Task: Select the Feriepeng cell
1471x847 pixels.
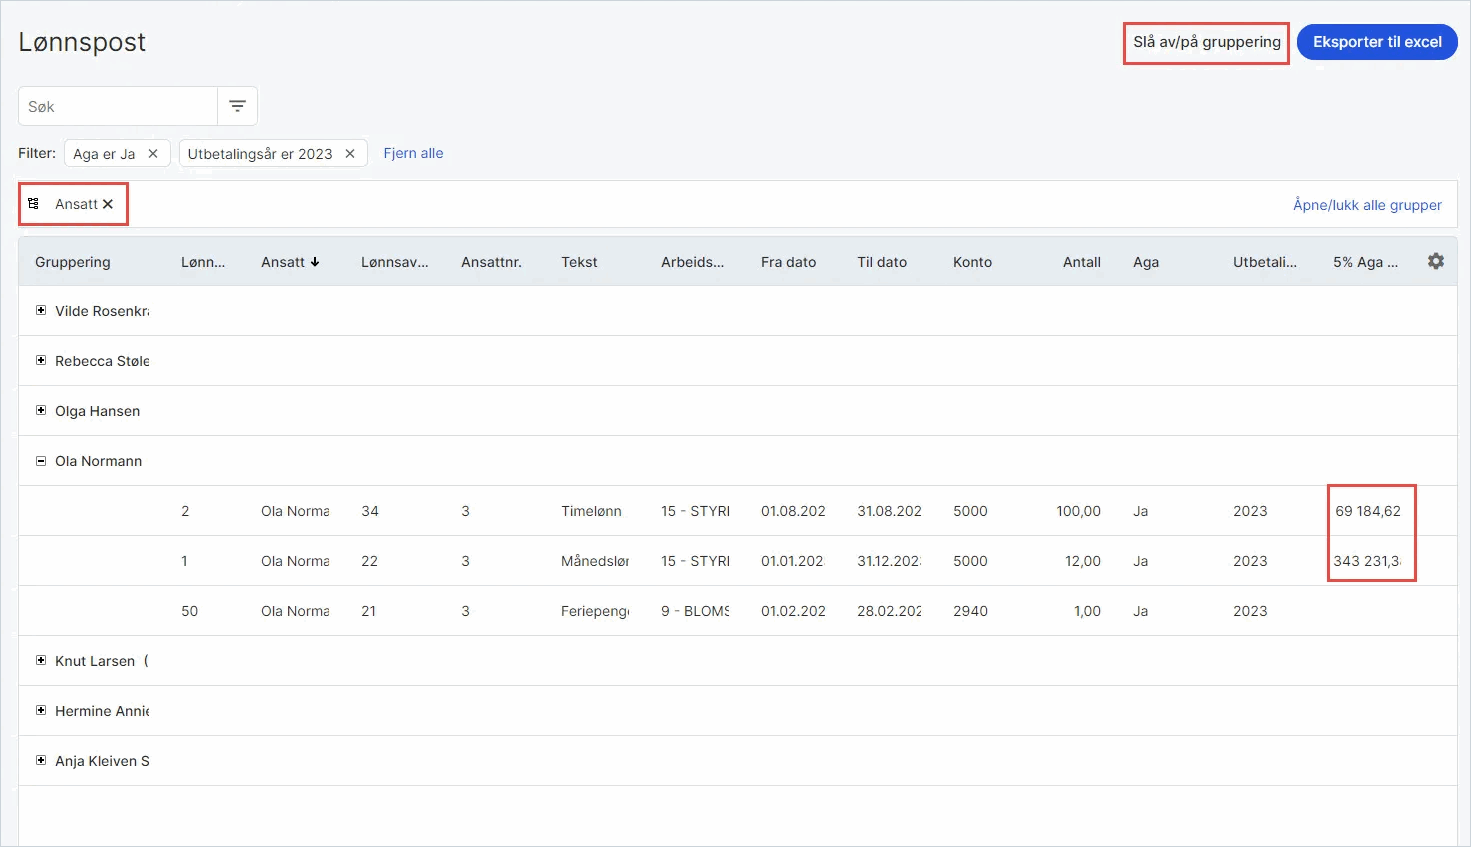Action: tap(595, 611)
